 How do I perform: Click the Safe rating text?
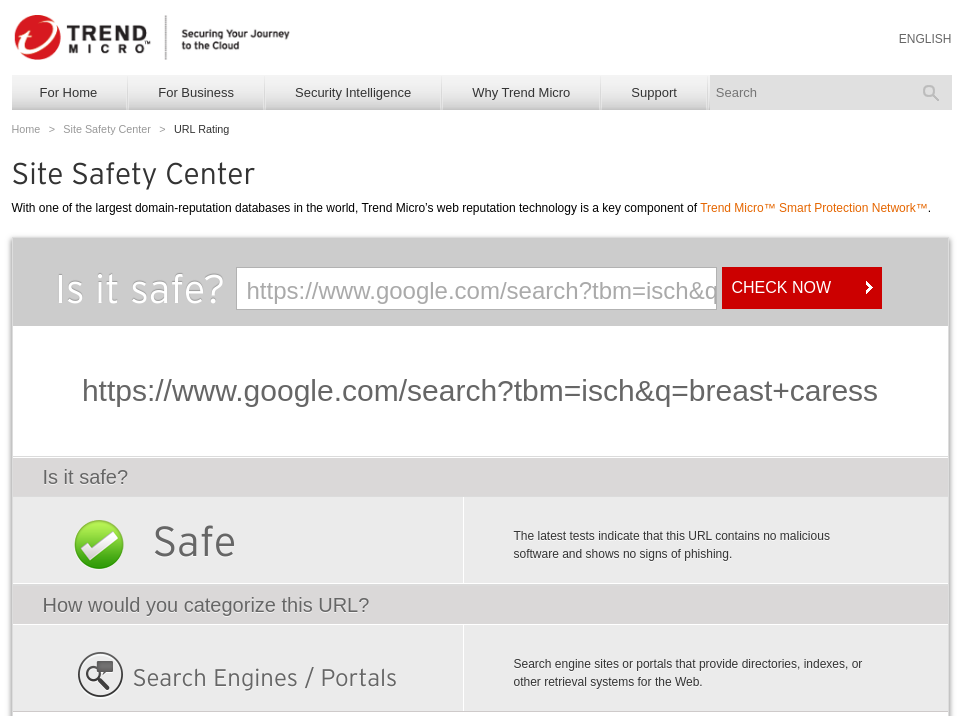click(x=195, y=542)
